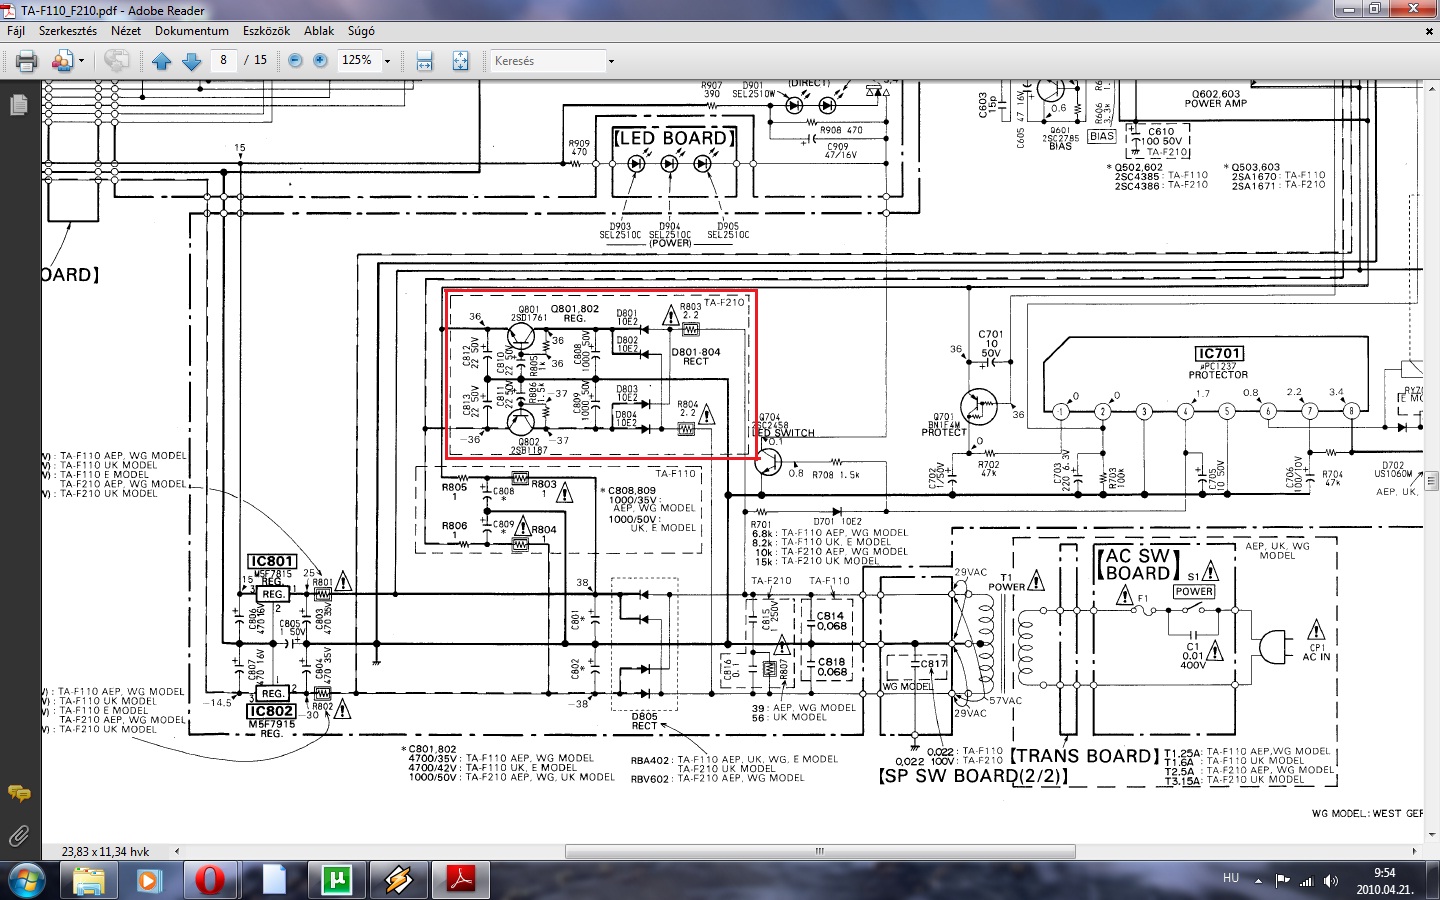
Task: Open the Action Center flag icon
Action: click(x=1283, y=881)
